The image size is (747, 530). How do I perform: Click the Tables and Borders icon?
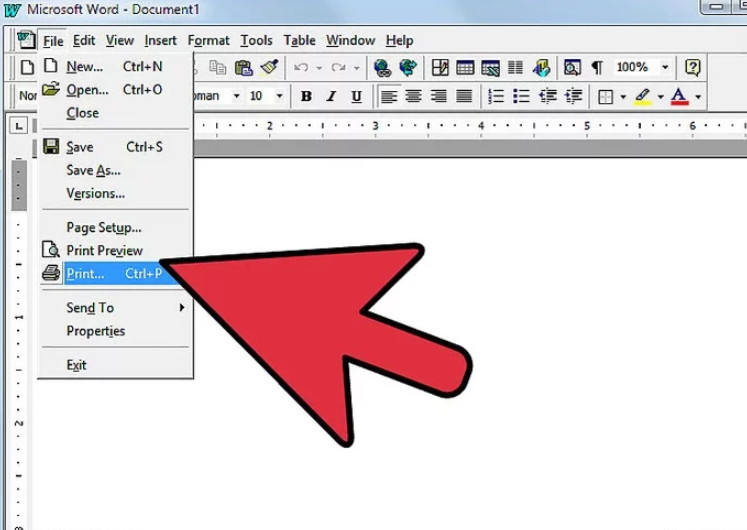coord(440,68)
